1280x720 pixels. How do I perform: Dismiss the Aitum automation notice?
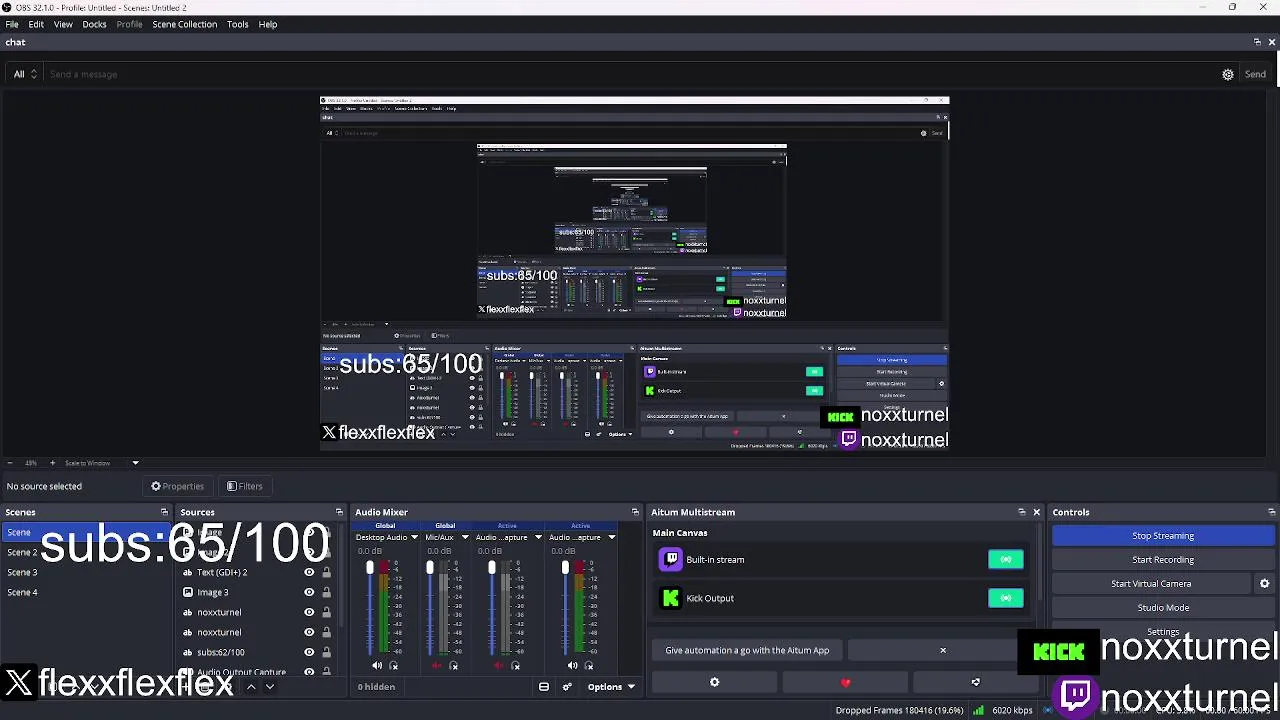click(x=942, y=650)
